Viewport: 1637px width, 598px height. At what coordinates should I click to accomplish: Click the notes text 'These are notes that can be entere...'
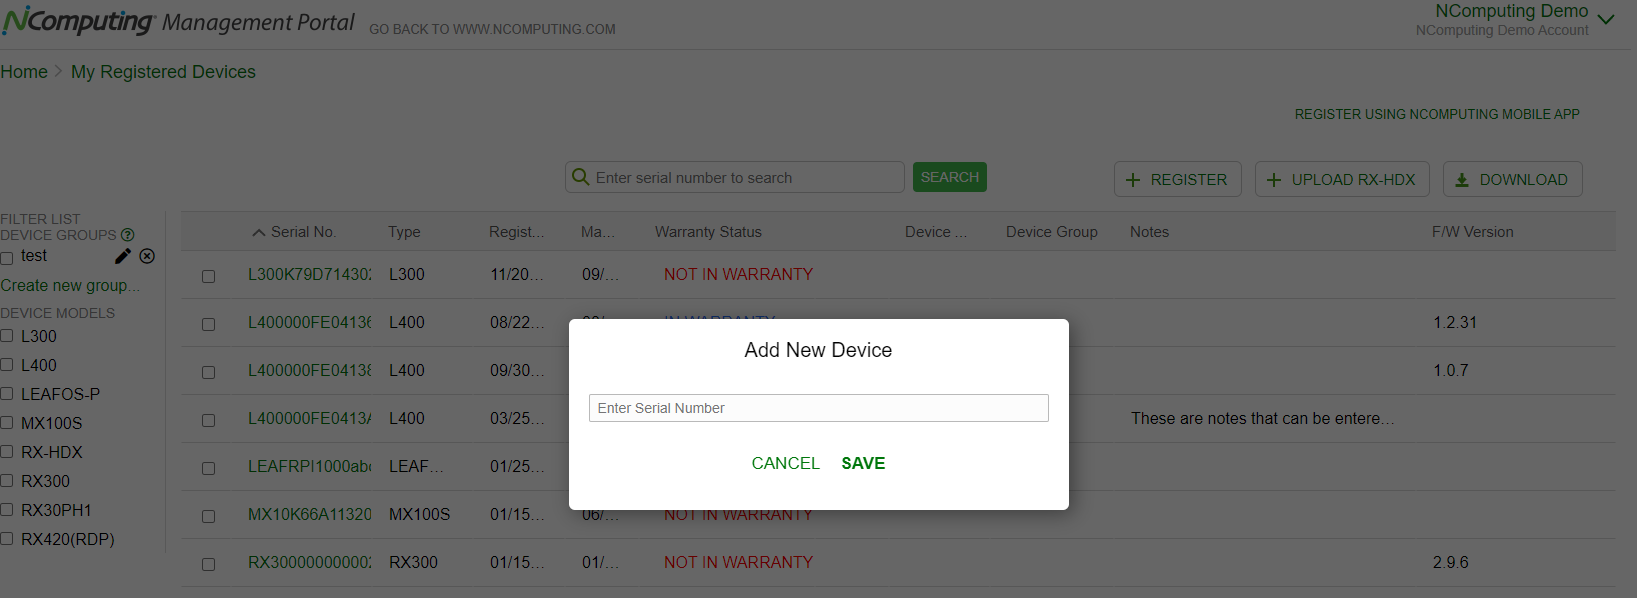[1262, 418]
